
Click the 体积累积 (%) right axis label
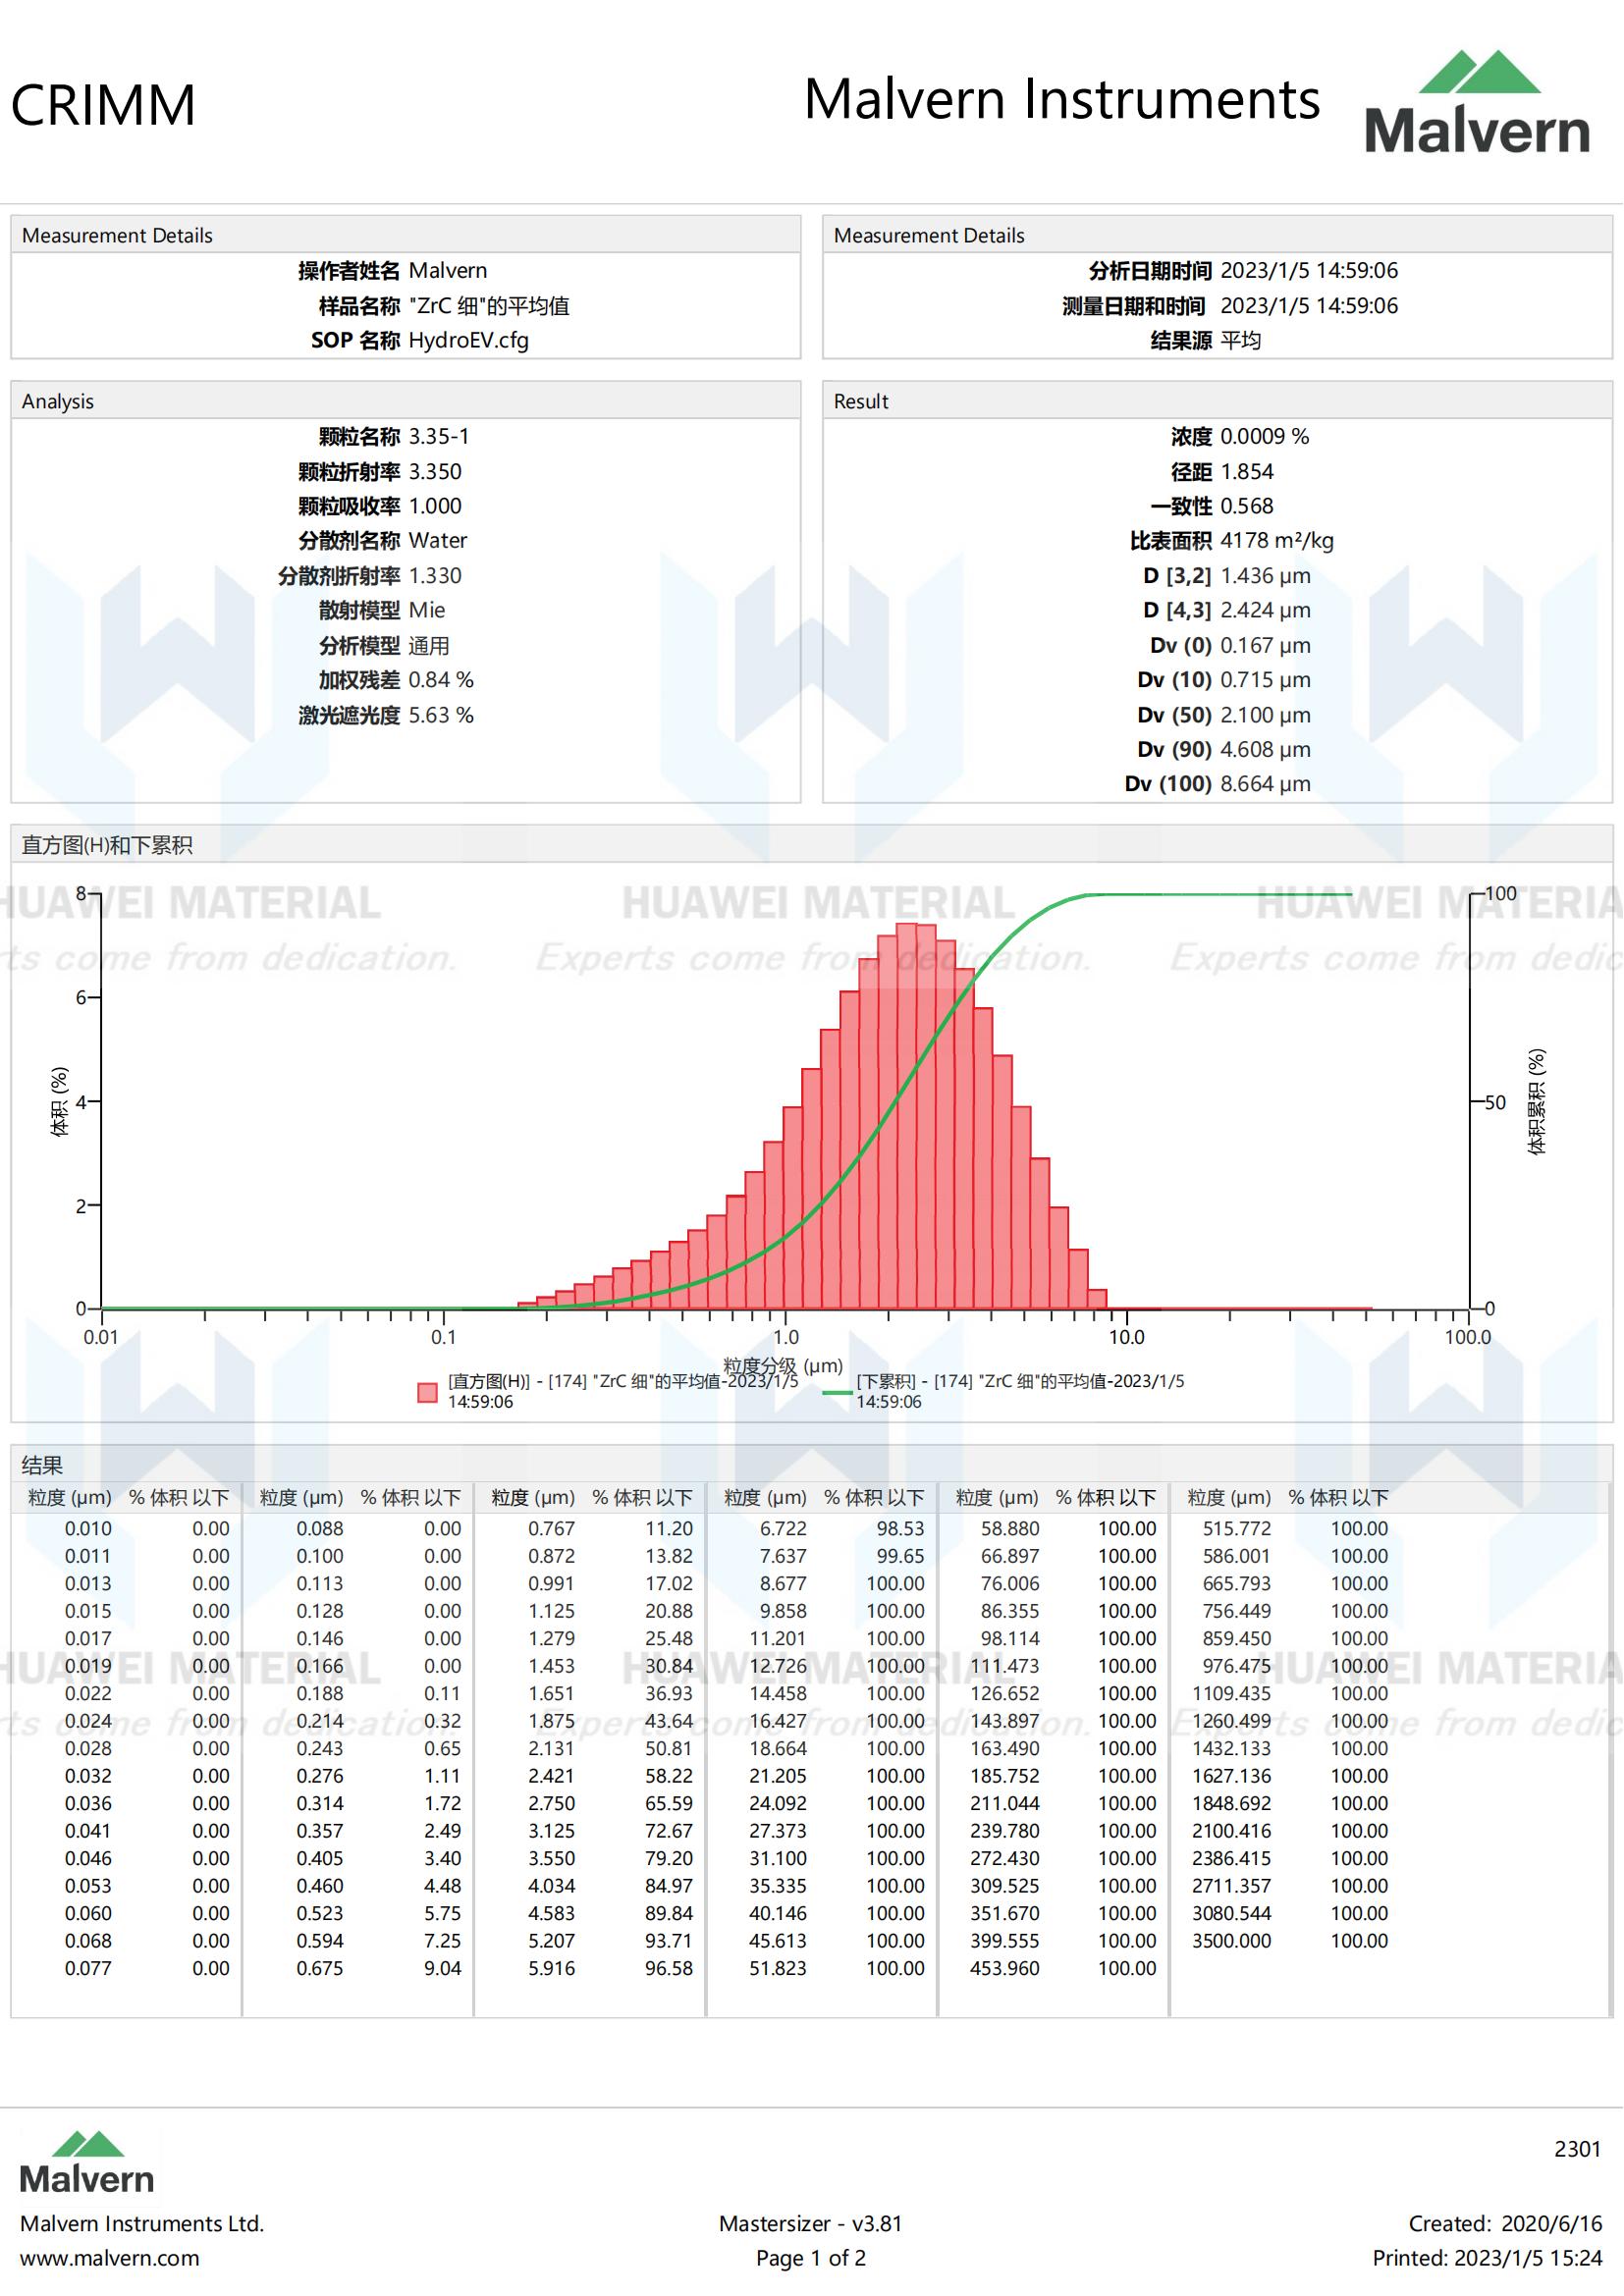click(x=1536, y=1102)
